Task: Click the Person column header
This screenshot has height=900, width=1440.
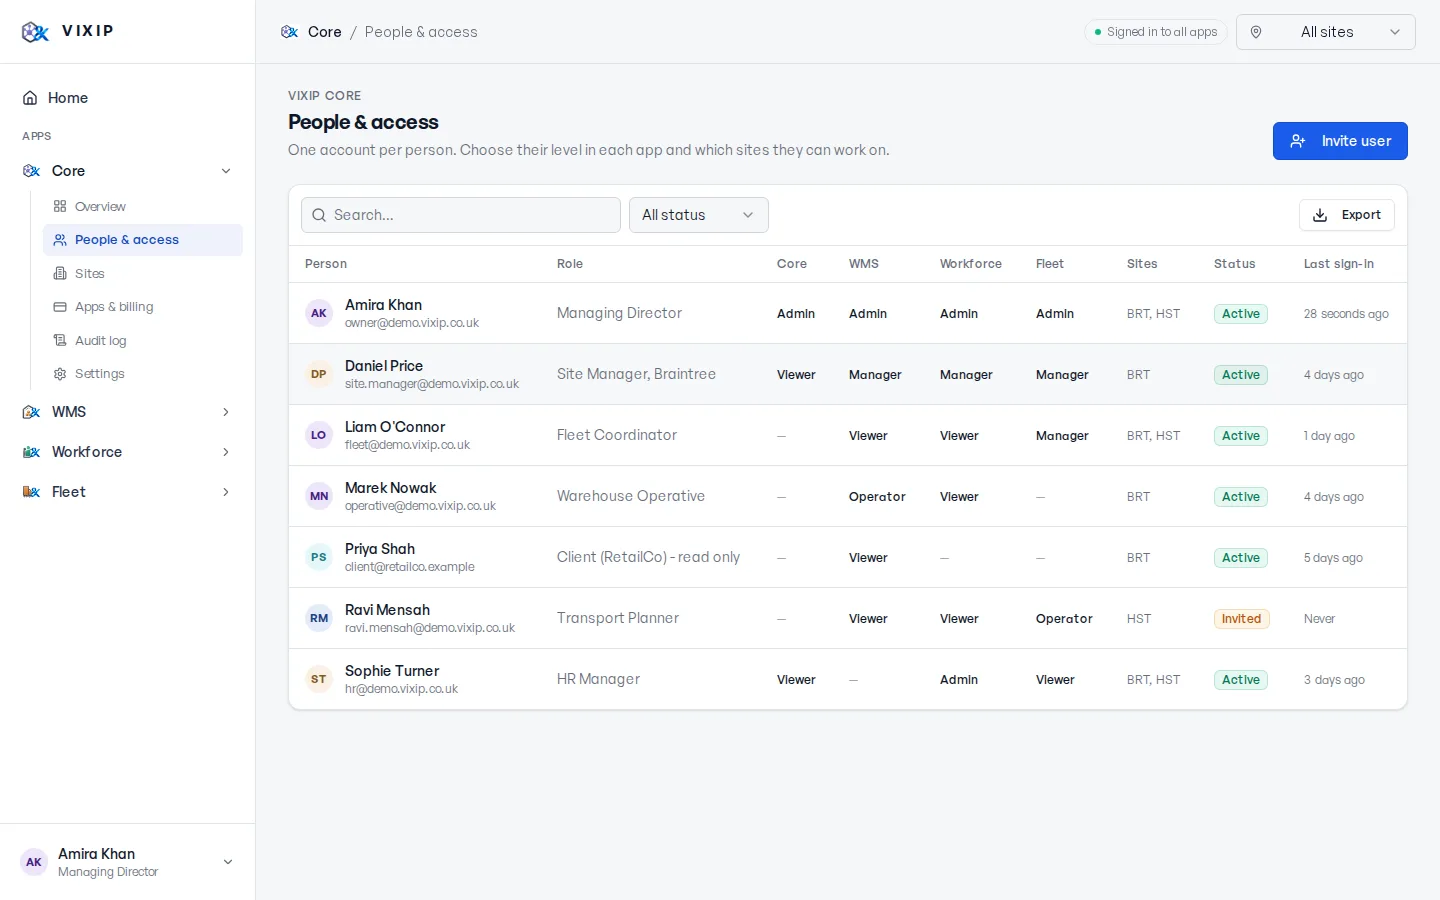Action: pos(326,264)
